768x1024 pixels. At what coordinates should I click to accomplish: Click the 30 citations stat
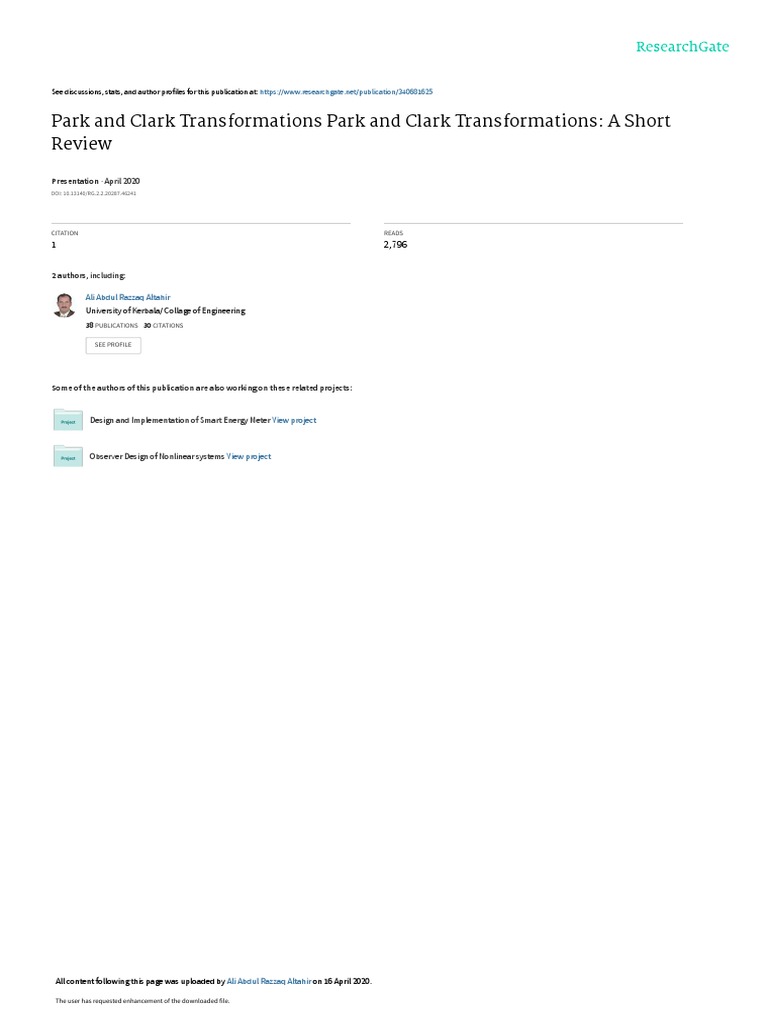pos(163,325)
